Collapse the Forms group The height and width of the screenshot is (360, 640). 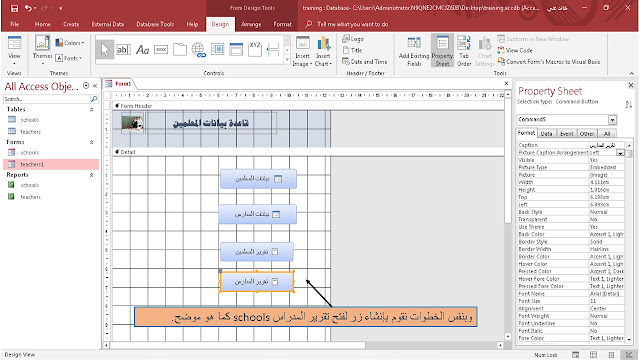(91, 142)
